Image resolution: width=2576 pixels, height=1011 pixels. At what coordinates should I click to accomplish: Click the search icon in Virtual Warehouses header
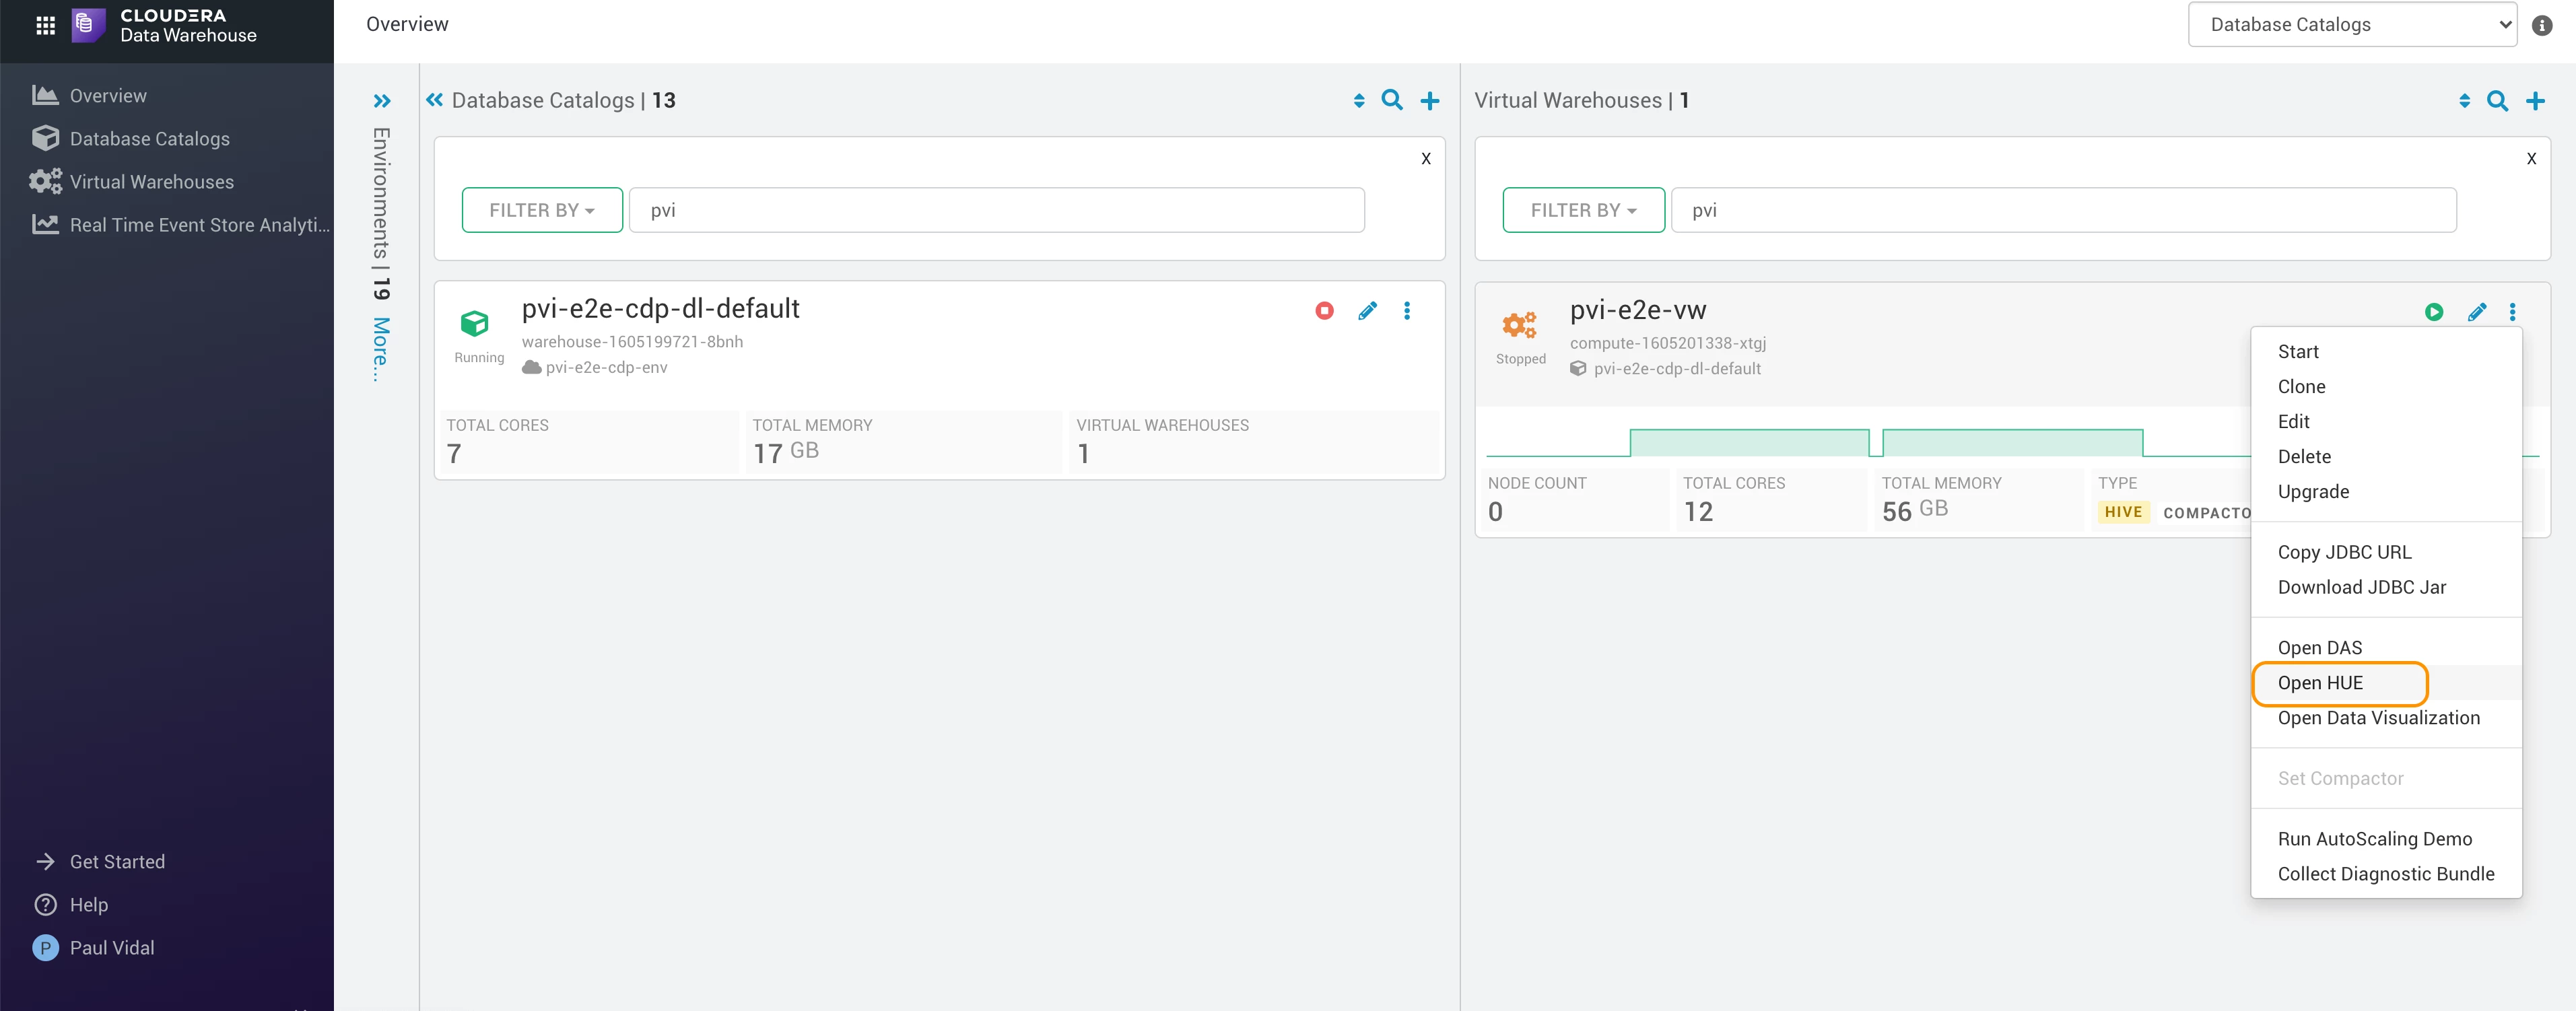[x=2497, y=101]
